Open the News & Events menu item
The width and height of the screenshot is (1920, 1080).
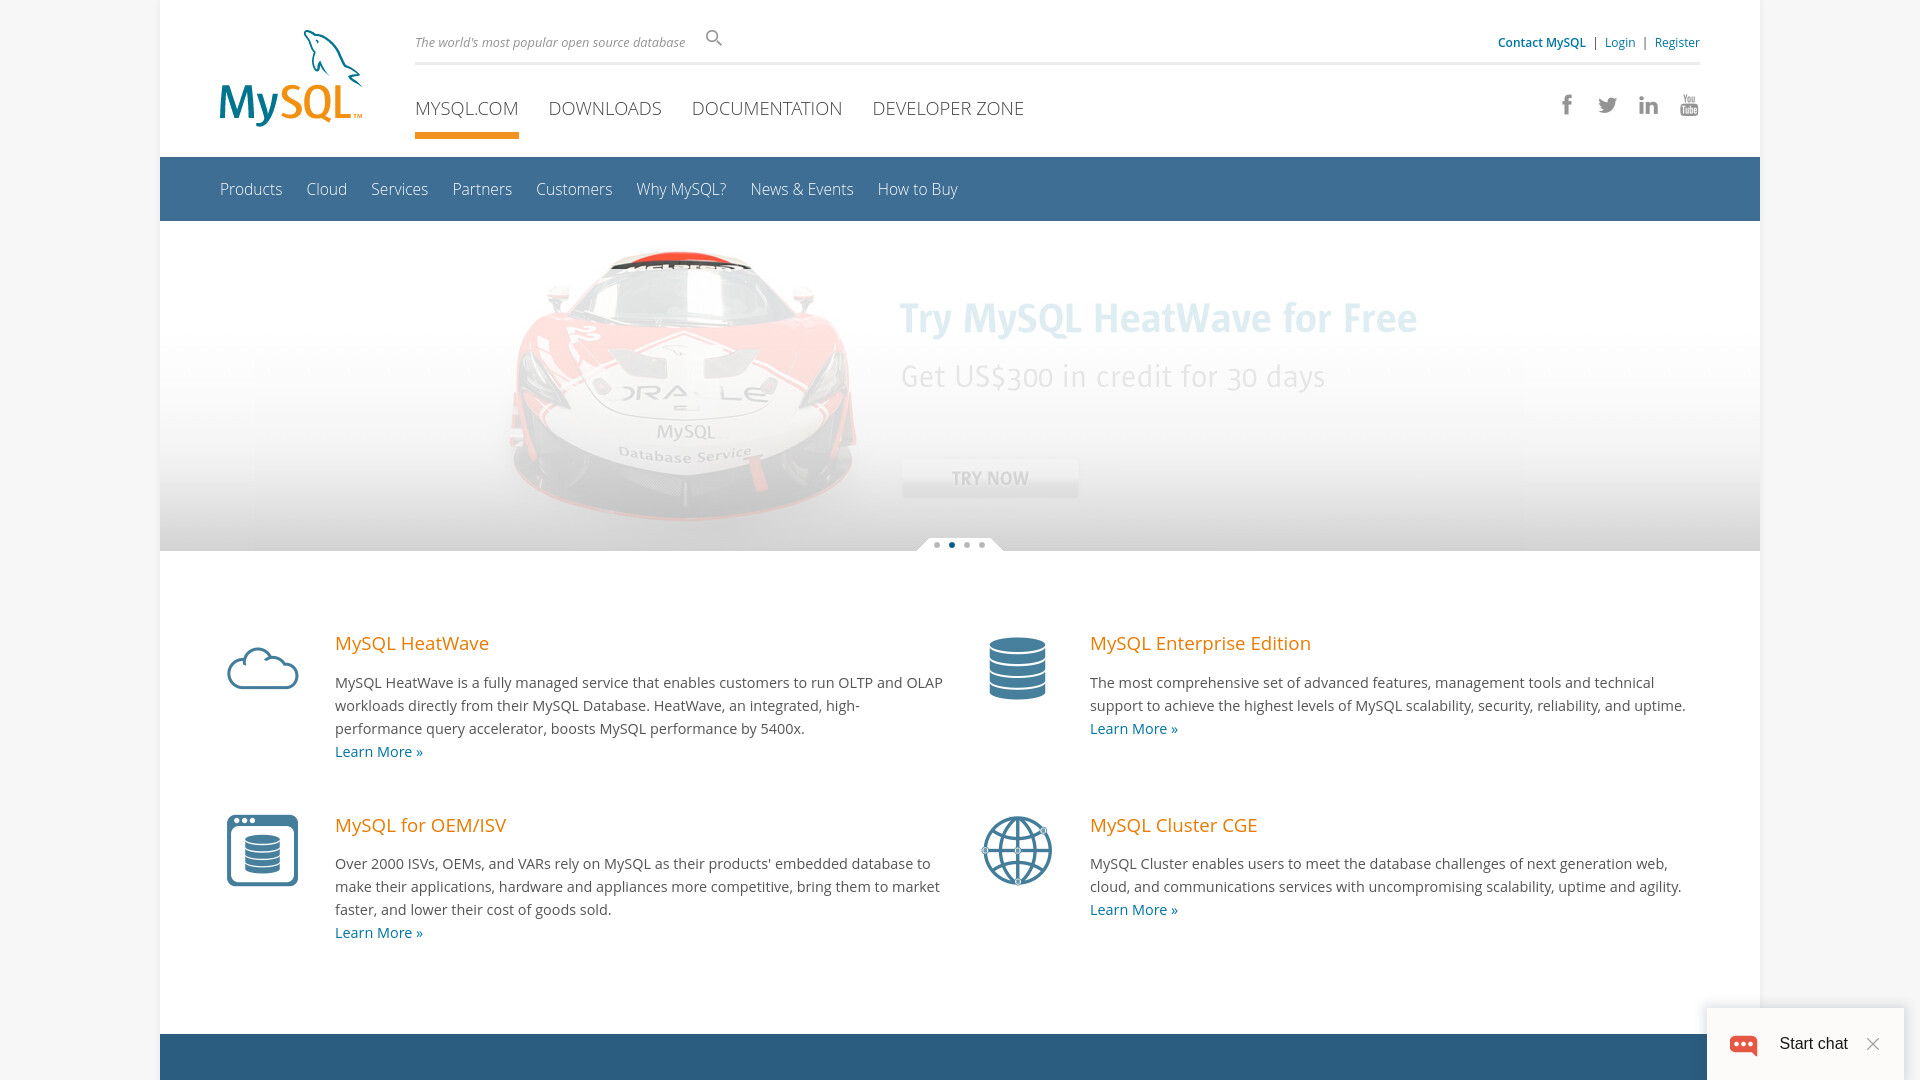[x=802, y=189]
